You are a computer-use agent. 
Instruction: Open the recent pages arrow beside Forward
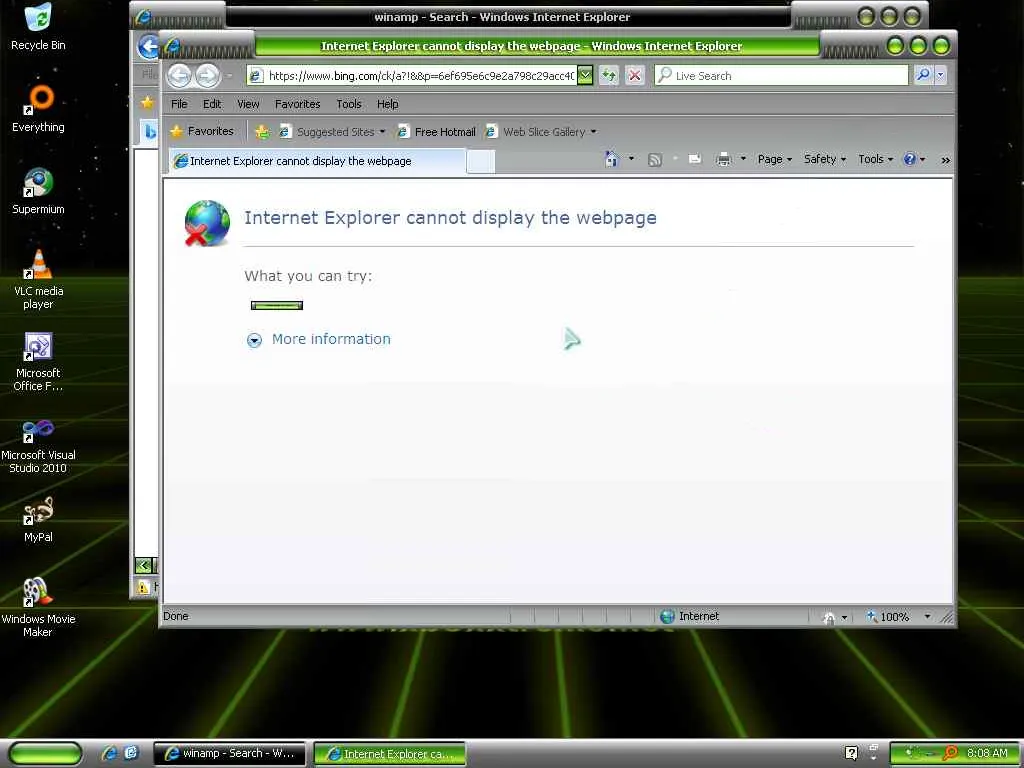pyautogui.click(x=229, y=76)
